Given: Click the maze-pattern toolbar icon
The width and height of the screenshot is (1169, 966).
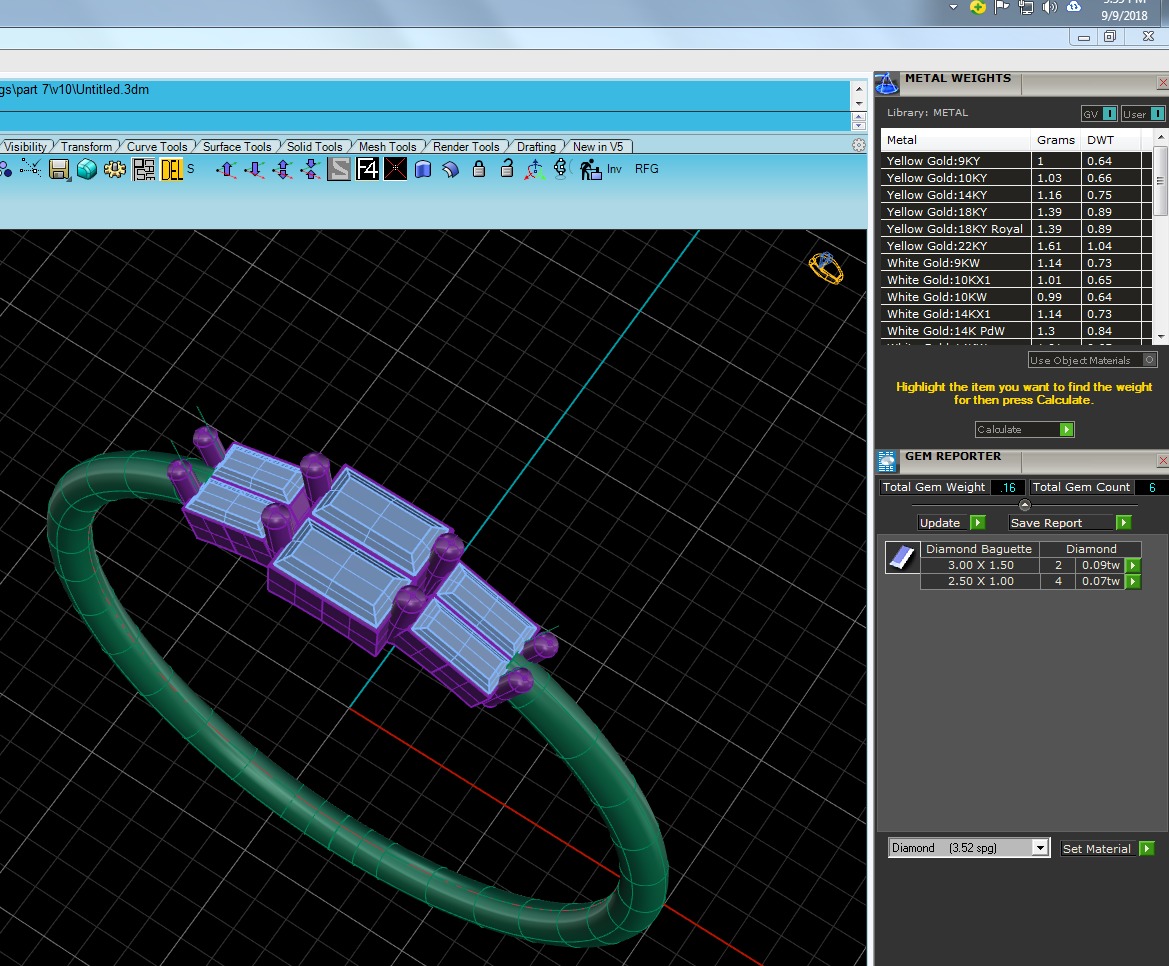Looking at the screenshot, I should point(144,169).
